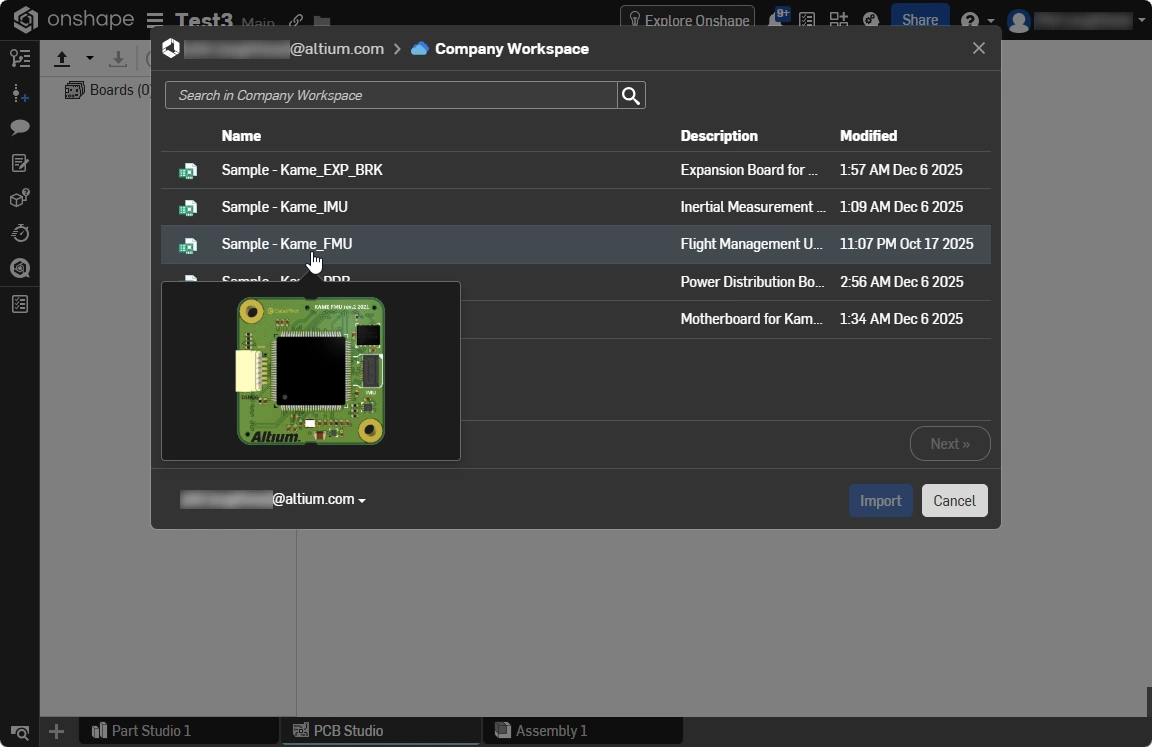The height and width of the screenshot is (747, 1152).
Task: Click the Modified column header
Action: coord(868,136)
